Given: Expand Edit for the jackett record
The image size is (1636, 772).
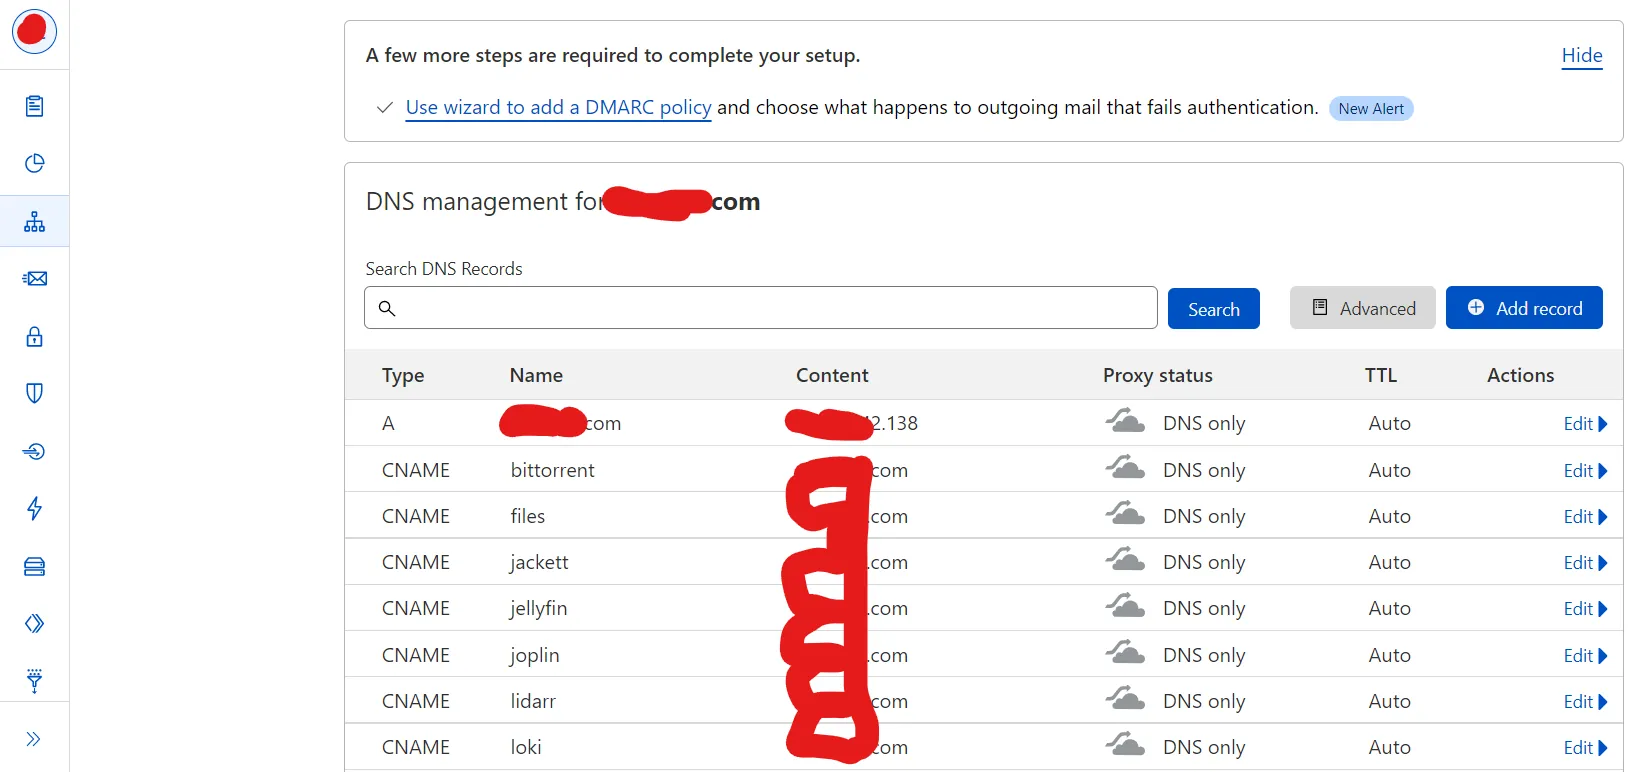Looking at the screenshot, I should coord(1584,563).
